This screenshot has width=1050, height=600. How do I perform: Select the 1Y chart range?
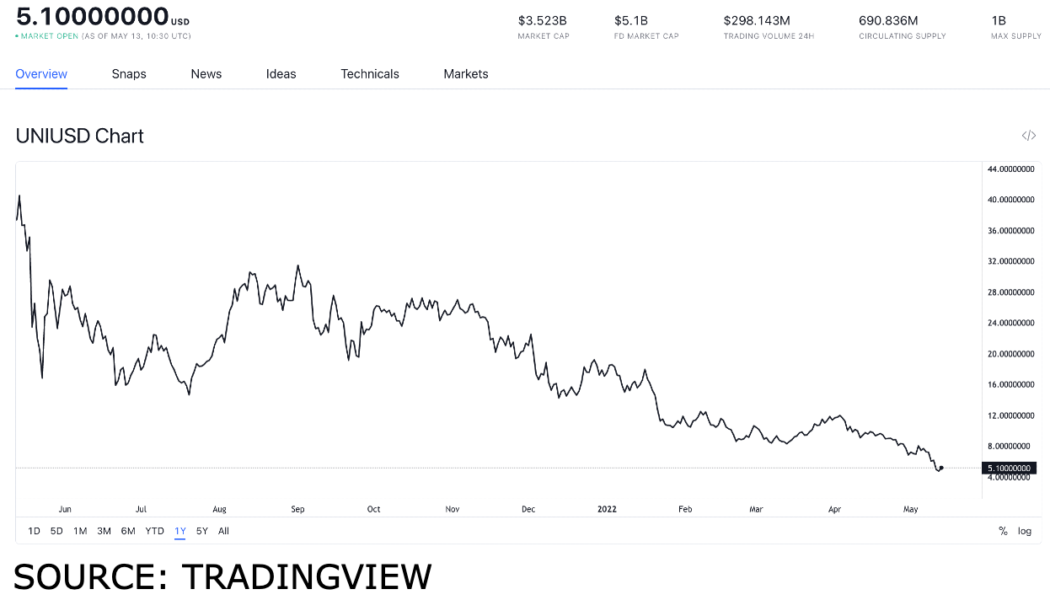pos(180,531)
